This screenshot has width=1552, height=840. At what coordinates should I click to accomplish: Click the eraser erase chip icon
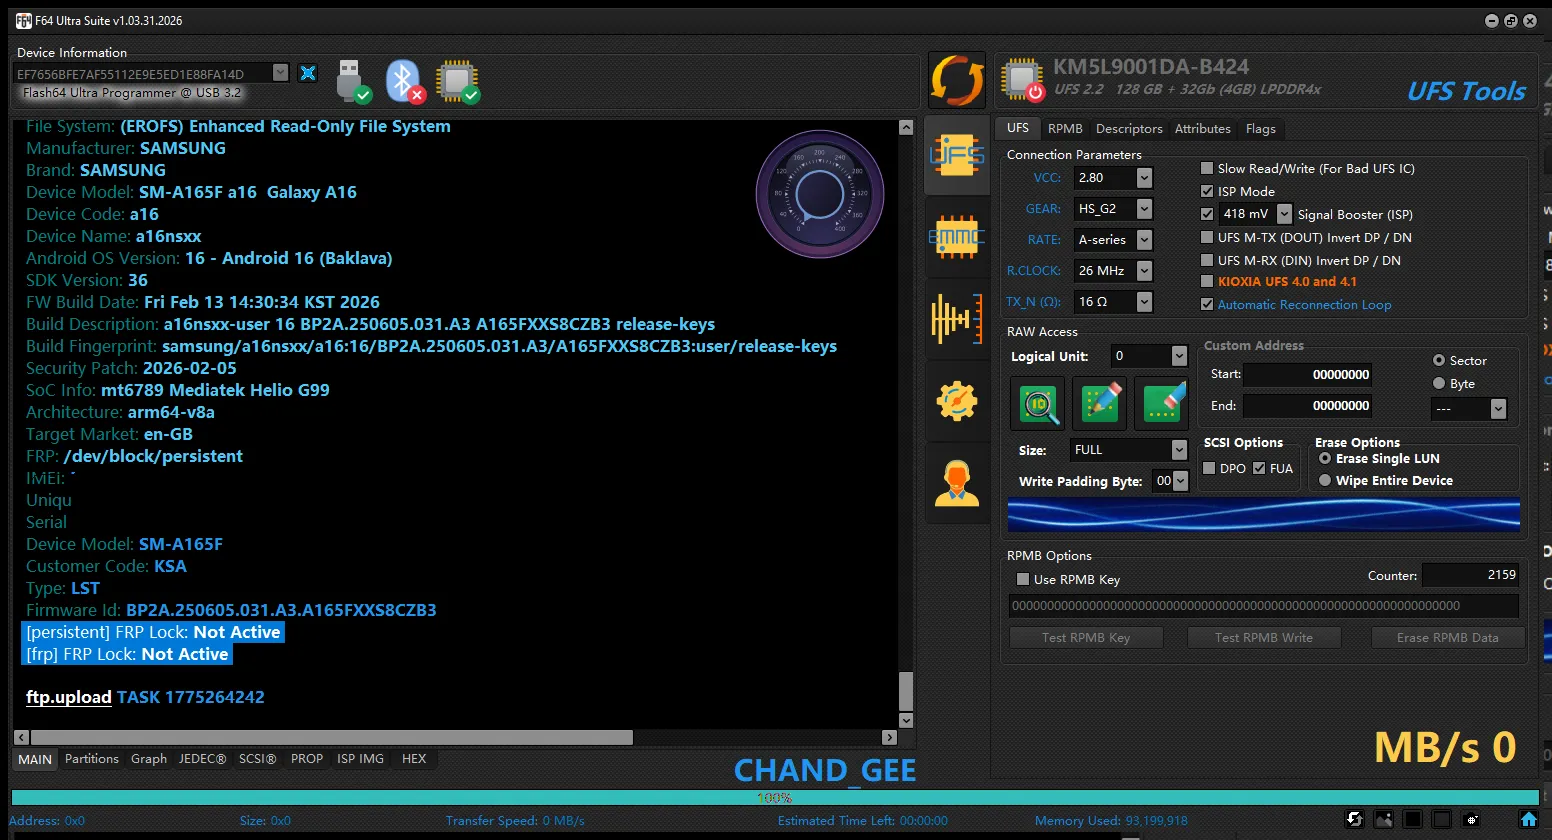tap(1163, 403)
